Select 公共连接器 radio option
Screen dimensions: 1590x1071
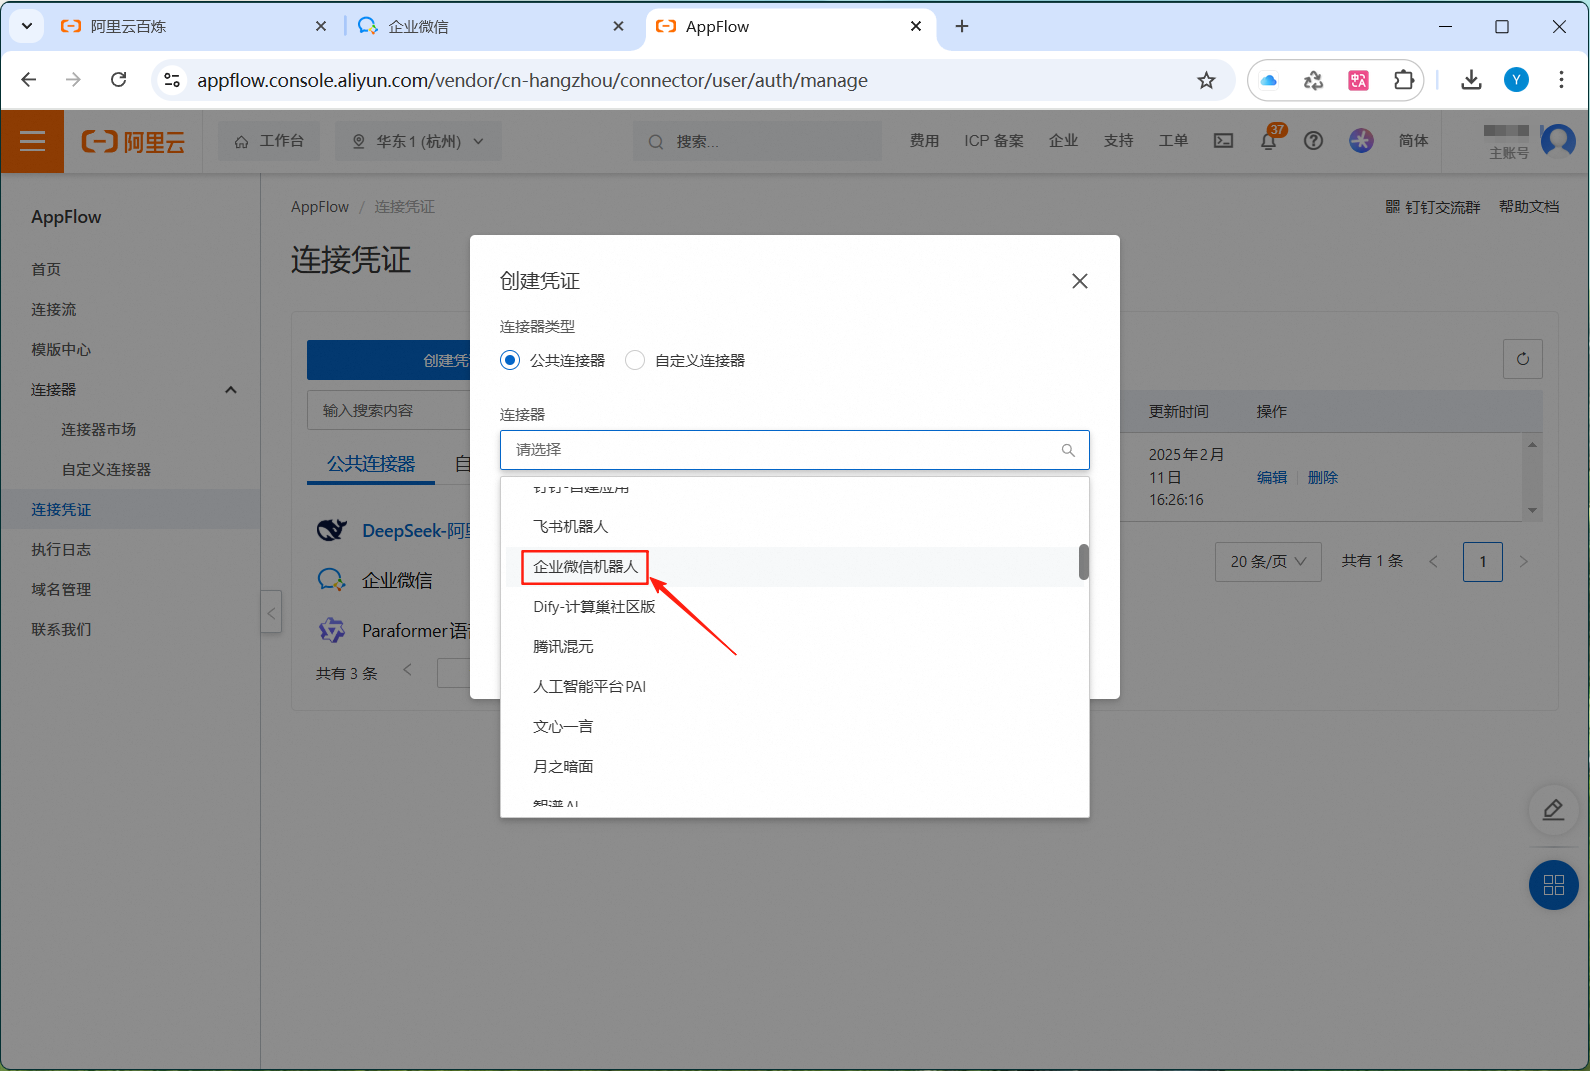[510, 360]
